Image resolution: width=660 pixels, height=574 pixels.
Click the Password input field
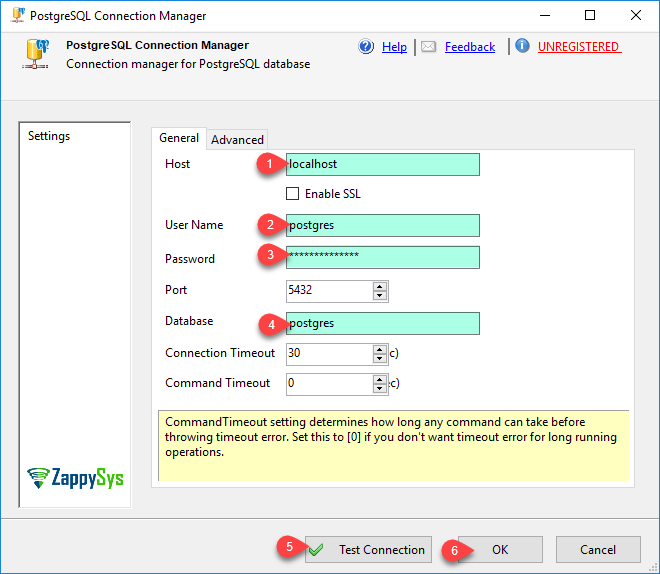point(383,257)
